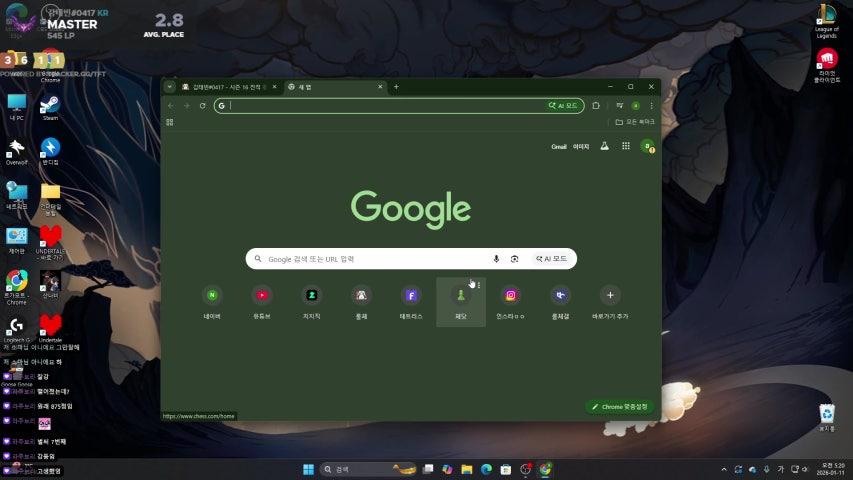Close the New Tab page tab
Screen dimensions: 853x480
[x=380, y=87]
